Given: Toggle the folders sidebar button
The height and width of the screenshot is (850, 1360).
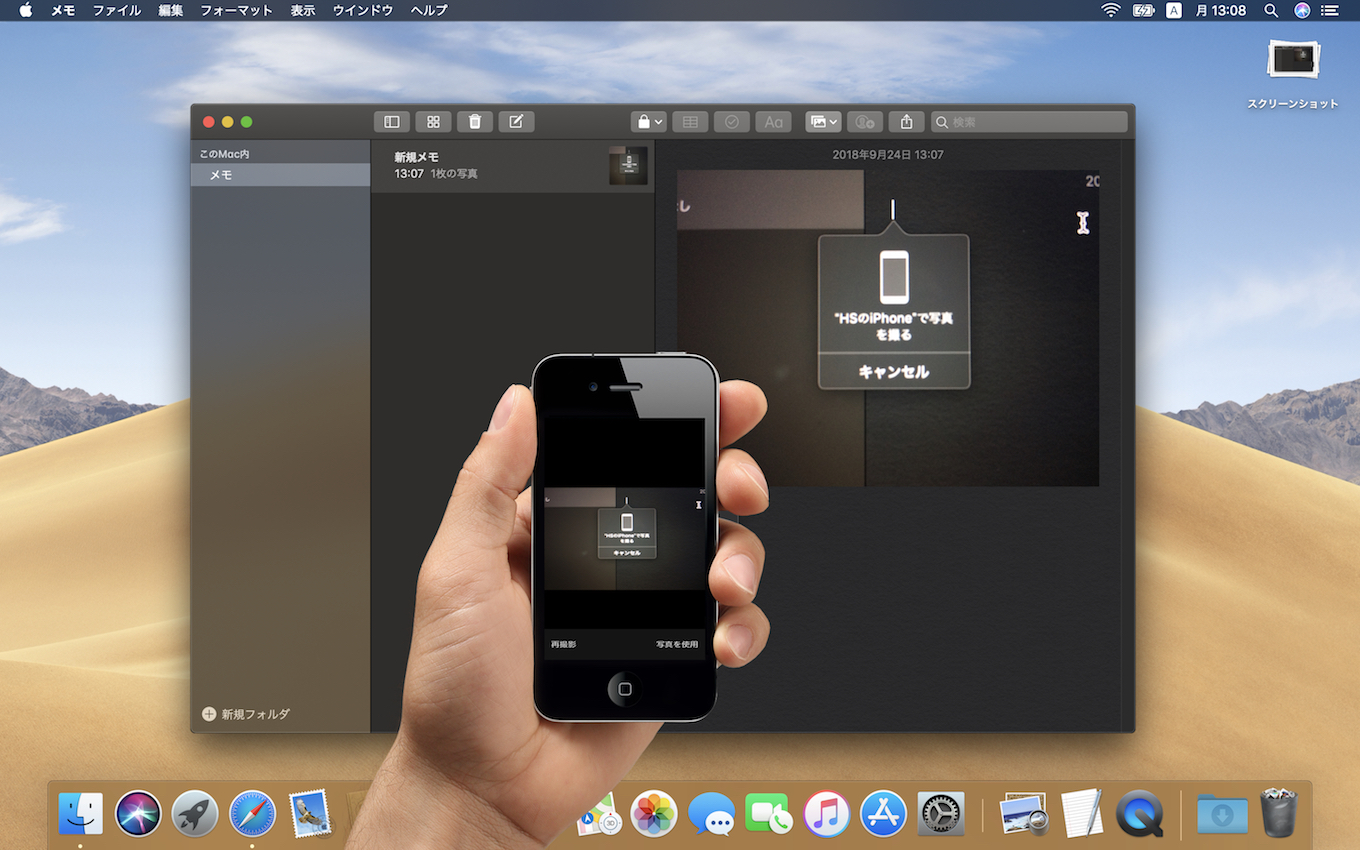Looking at the screenshot, I should point(392,122).
